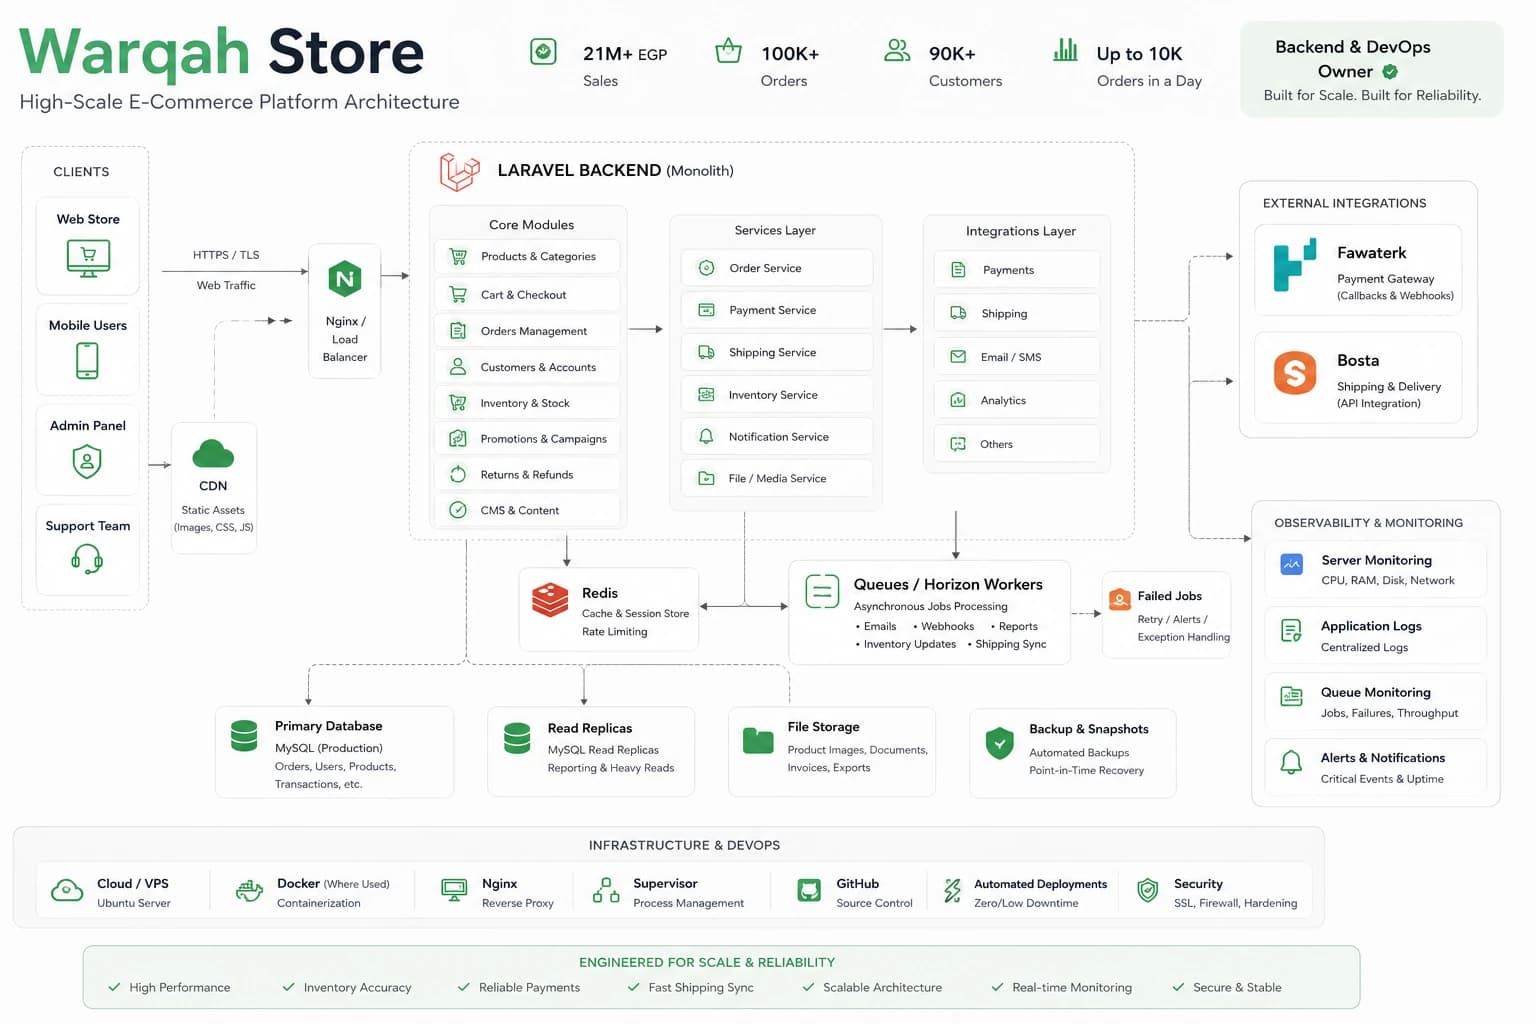Viewport: 1536px width, 1024px height.
Task: Click the Primary Database cylinder icon
Action: point(244,736)
